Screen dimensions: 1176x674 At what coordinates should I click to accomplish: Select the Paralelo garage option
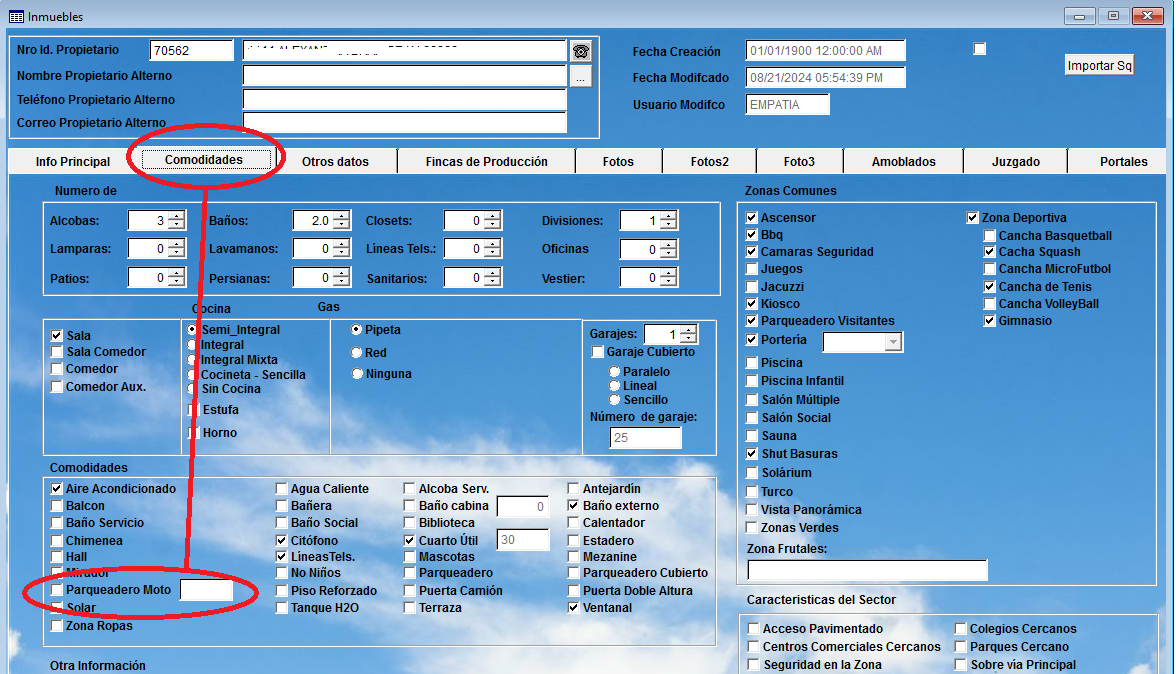[x=614, y=371]
